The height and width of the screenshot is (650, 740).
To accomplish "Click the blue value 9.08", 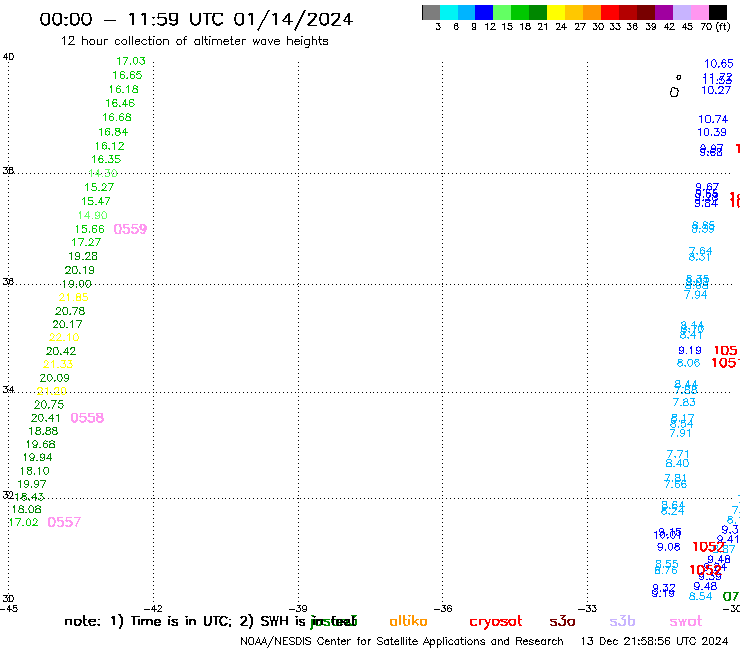I will [x=669, y=547].
